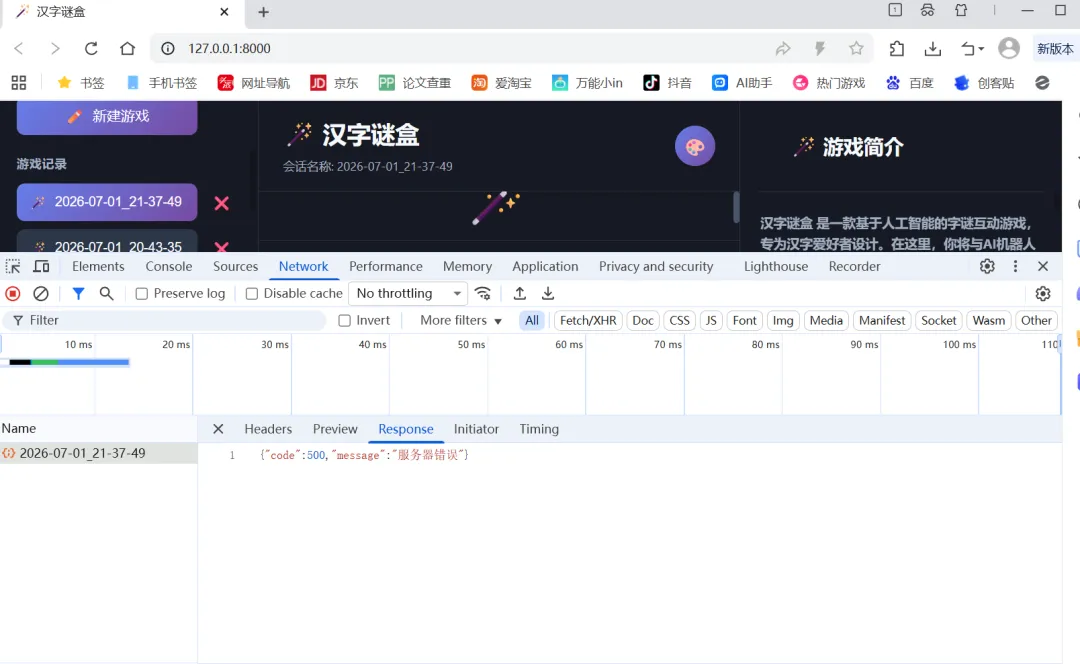Open network conditions wifi icon
The height and width of the screenshot is (664, 1080).
pyautogui.click(x=483, y=293)
